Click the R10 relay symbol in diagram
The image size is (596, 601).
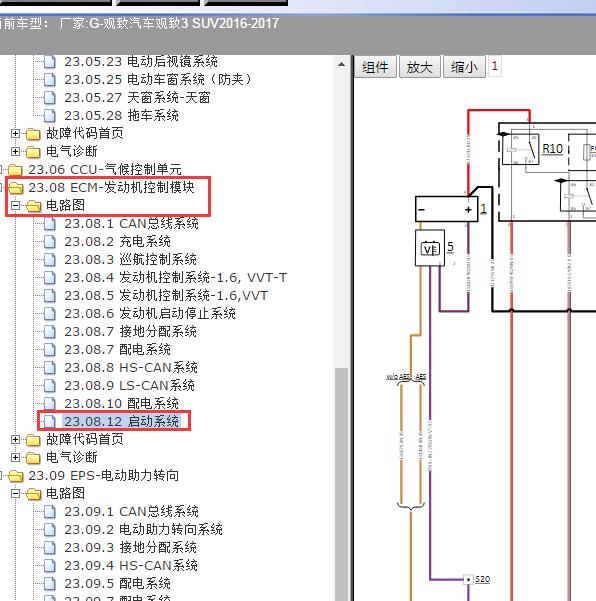[x=521, y=149]
